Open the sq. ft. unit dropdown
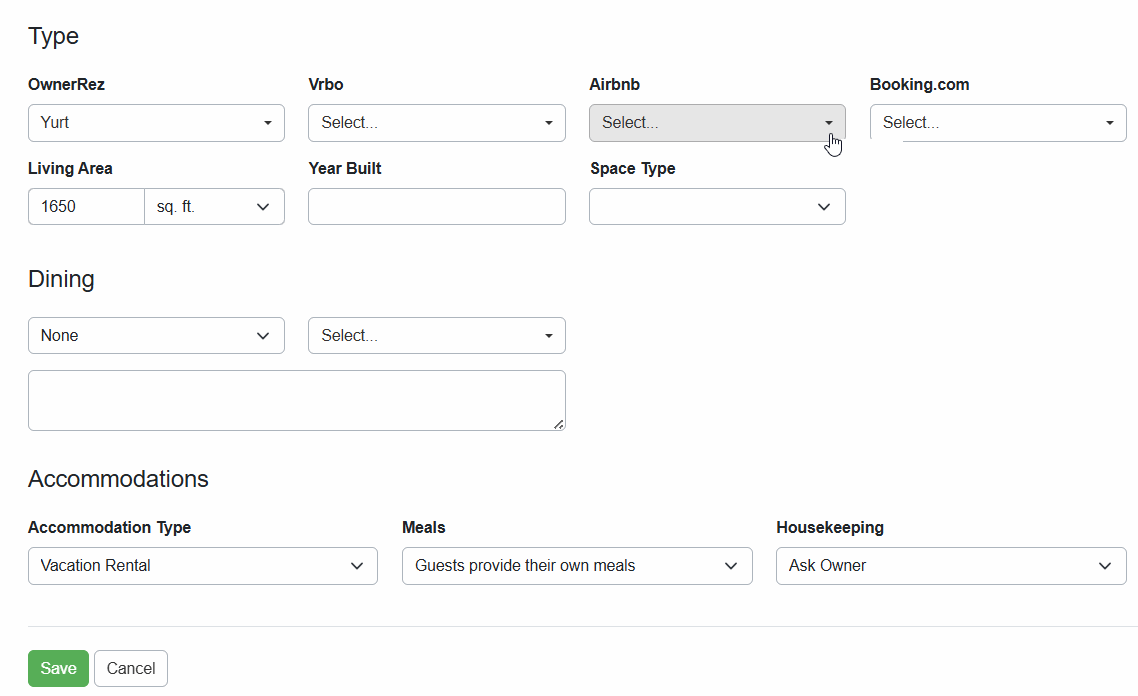This screenshot has height=696, width=1138. pos(214,206)
